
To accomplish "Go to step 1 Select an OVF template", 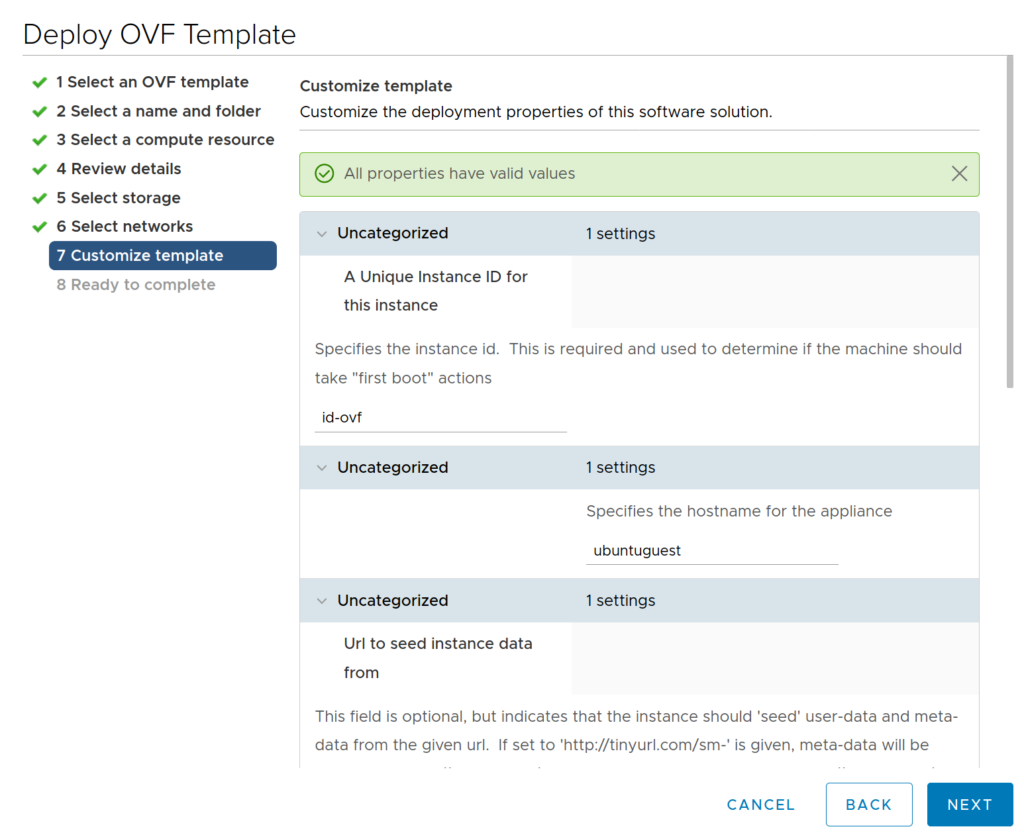I will (x=152, y=82).
